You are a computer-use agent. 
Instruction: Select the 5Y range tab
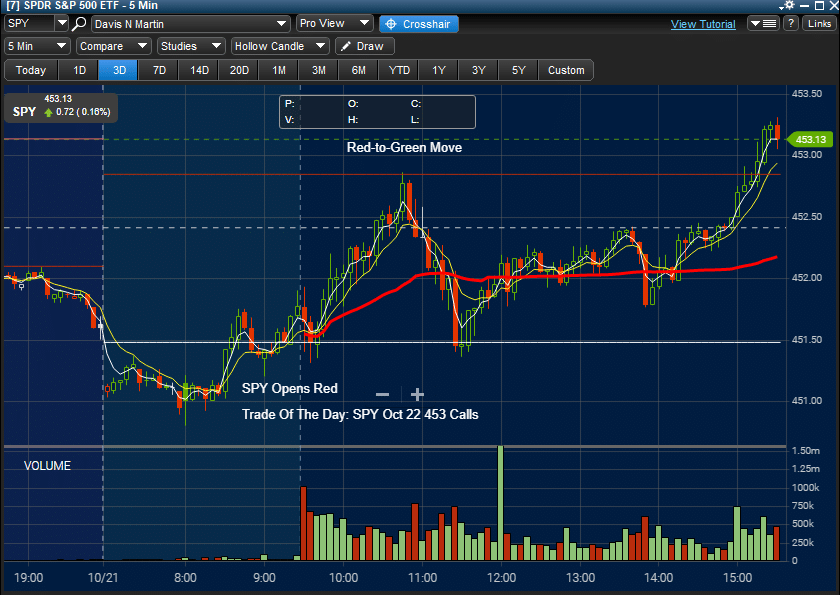pos(518,70)
